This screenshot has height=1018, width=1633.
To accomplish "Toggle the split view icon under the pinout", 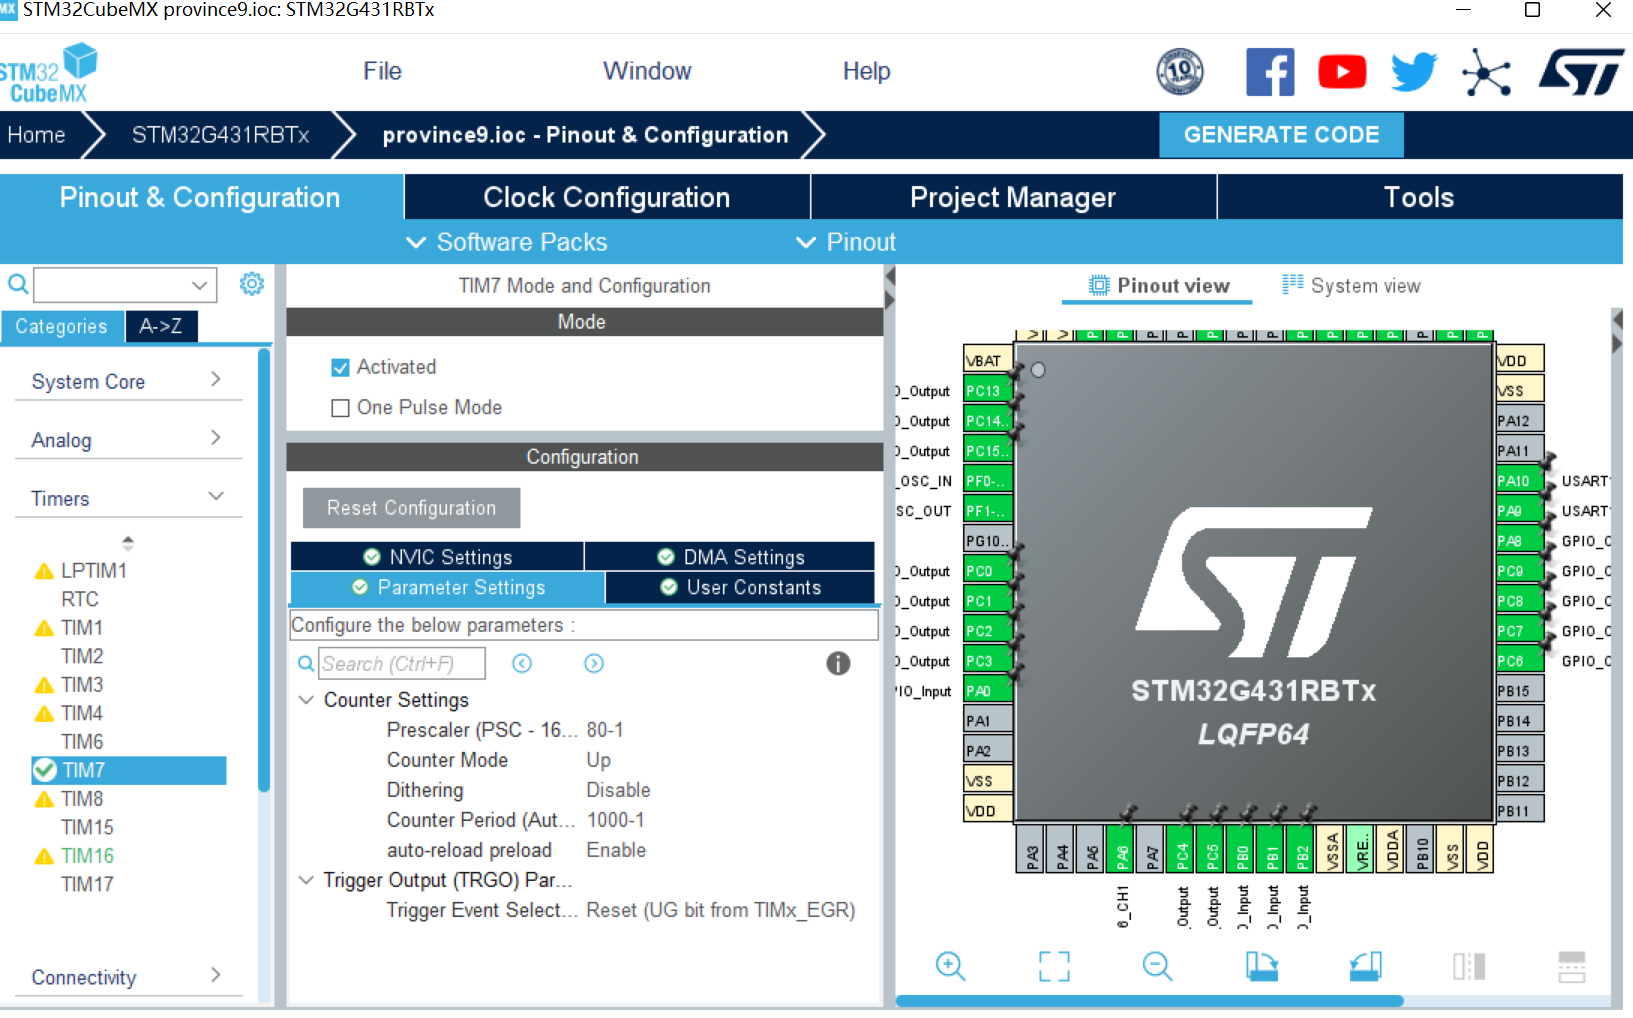I will point(1469,966).
